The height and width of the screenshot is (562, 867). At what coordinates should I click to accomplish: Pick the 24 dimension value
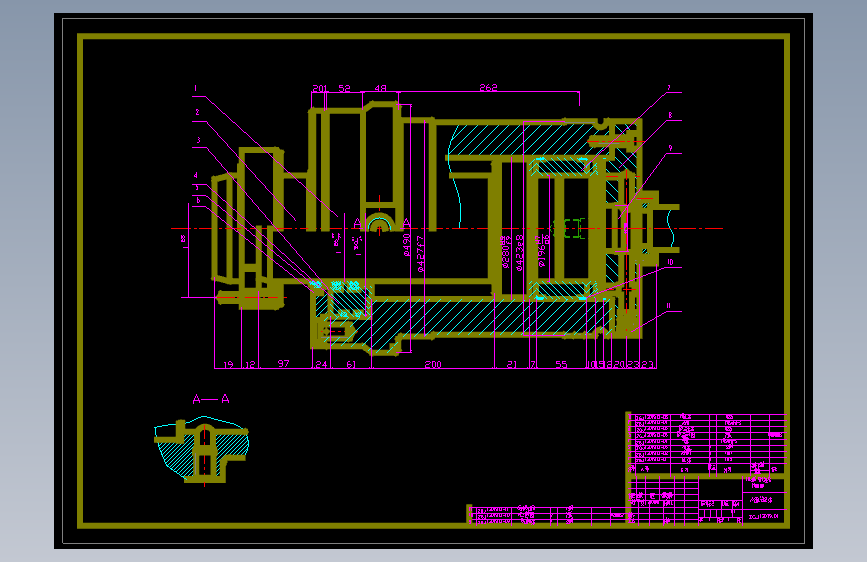(321, 365)
